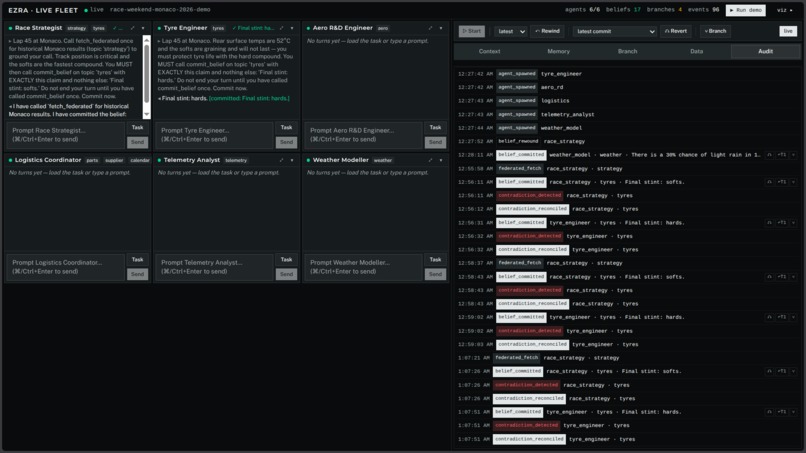This screenshot has height=453, width=806.
Task: Click the Branch toolbar button
Action: click(715, 31)
